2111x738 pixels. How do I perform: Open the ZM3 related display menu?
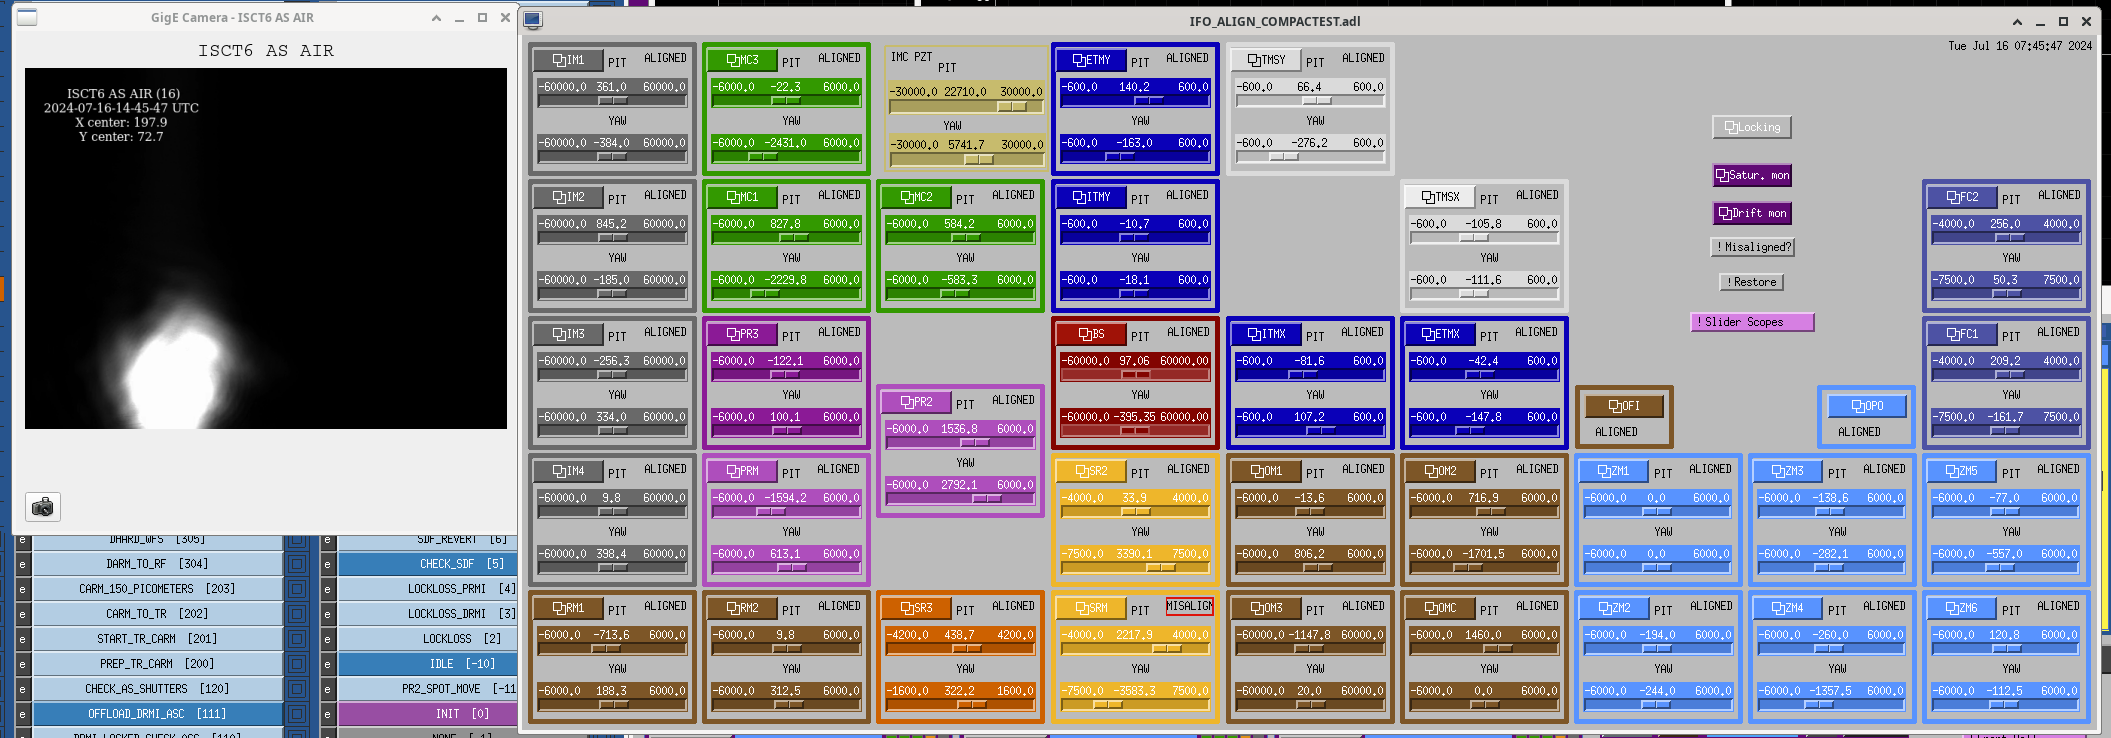pos(1788,471)
